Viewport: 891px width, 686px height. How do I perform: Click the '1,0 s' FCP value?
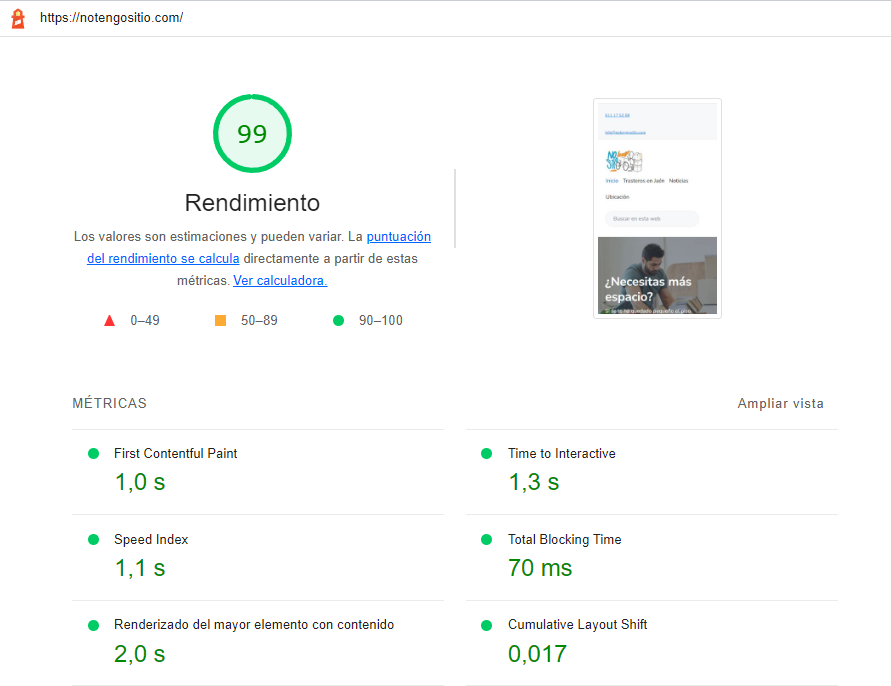click(140, 482)
